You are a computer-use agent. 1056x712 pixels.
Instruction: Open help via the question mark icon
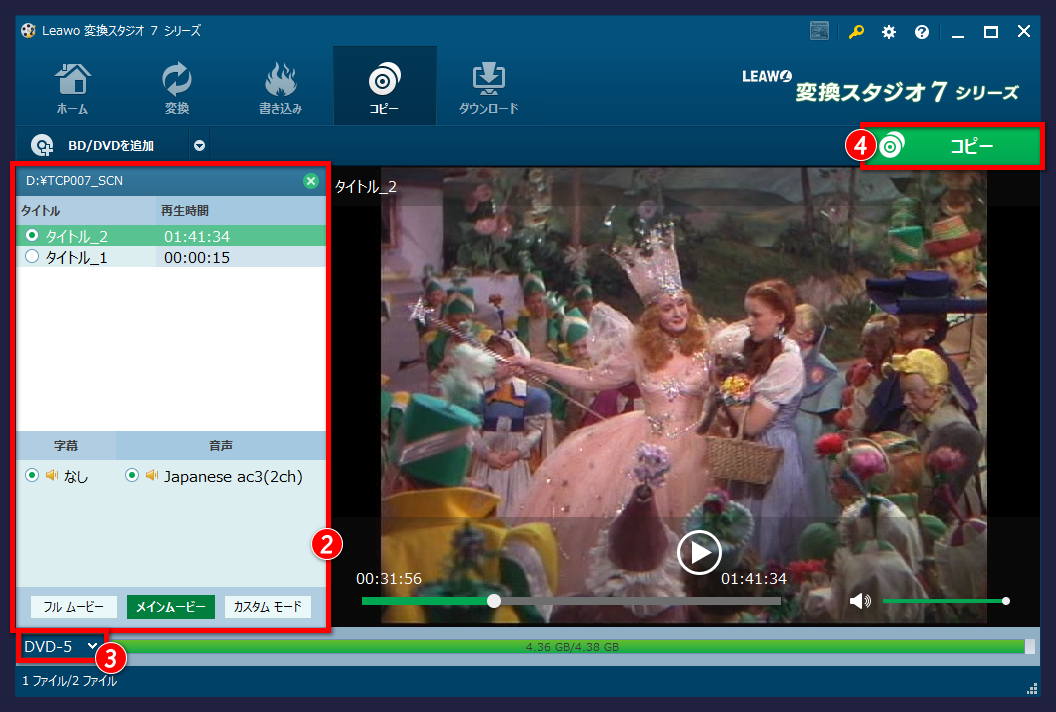coord(922,32)
